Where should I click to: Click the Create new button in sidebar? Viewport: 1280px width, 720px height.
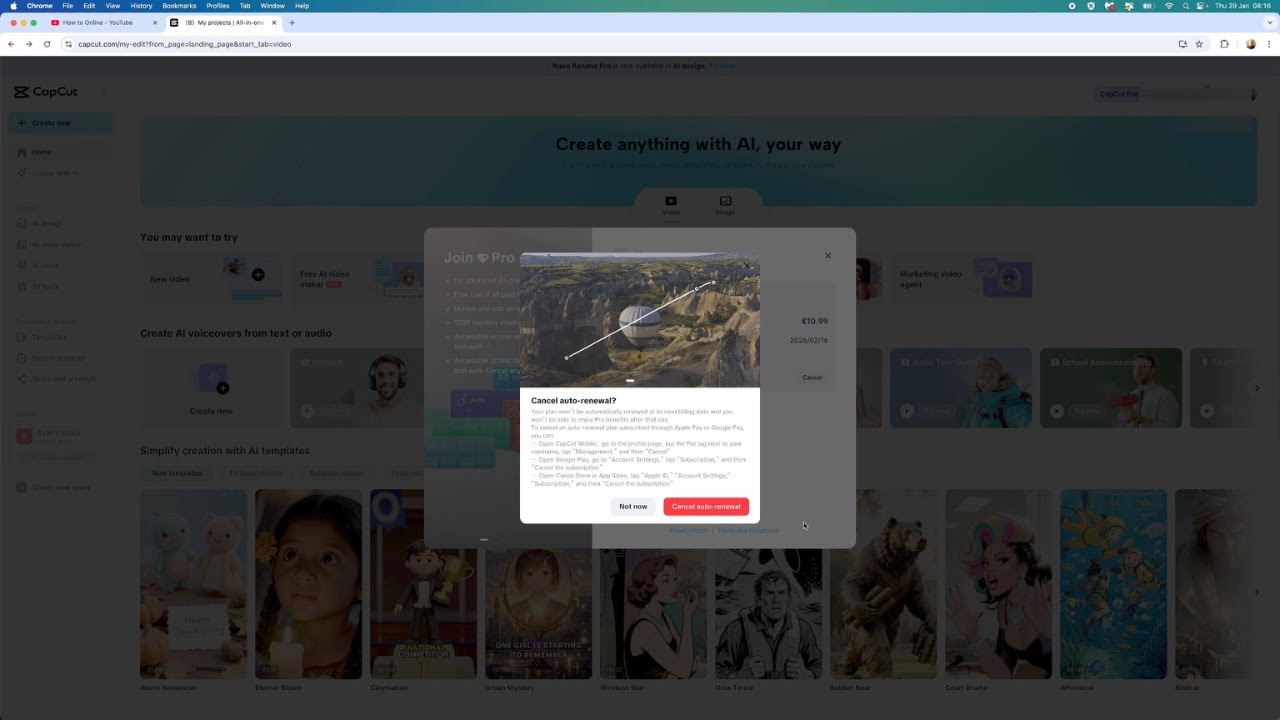(x=60, y=123)
